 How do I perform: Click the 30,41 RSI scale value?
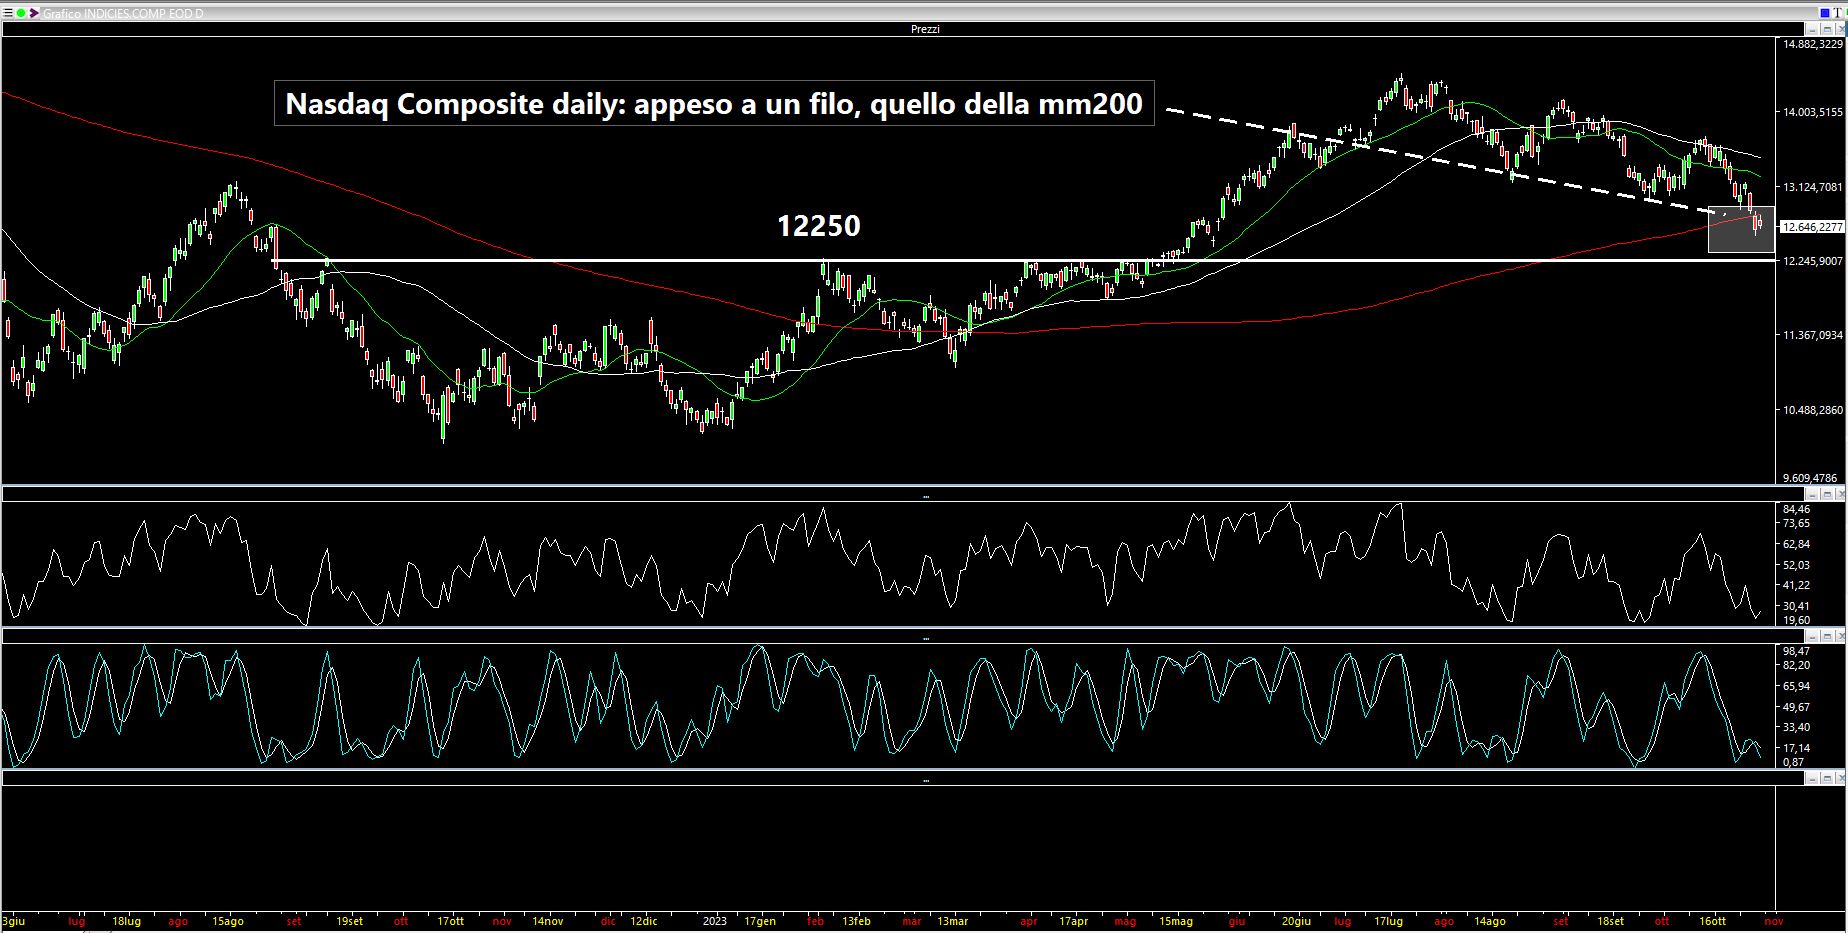pyautogui.click(x=1796, y=606)
